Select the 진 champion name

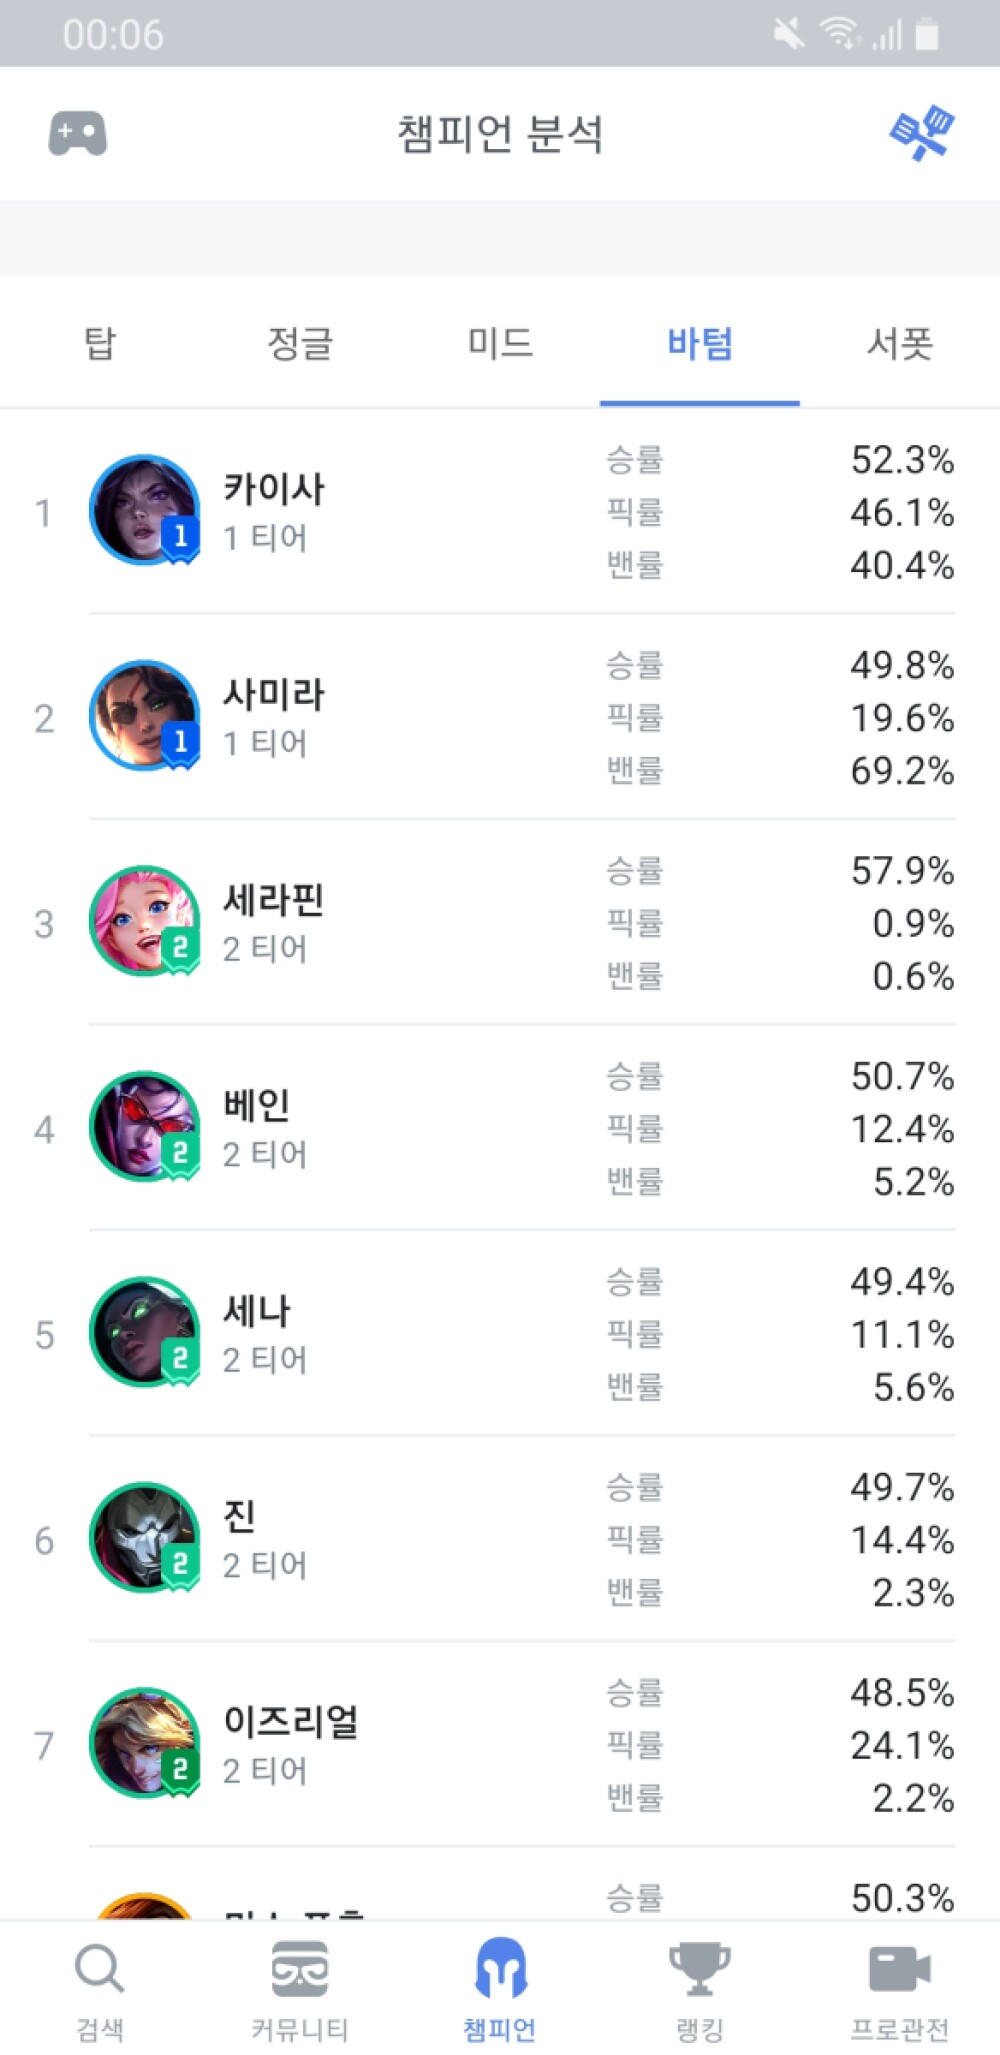pos(240,1516)
